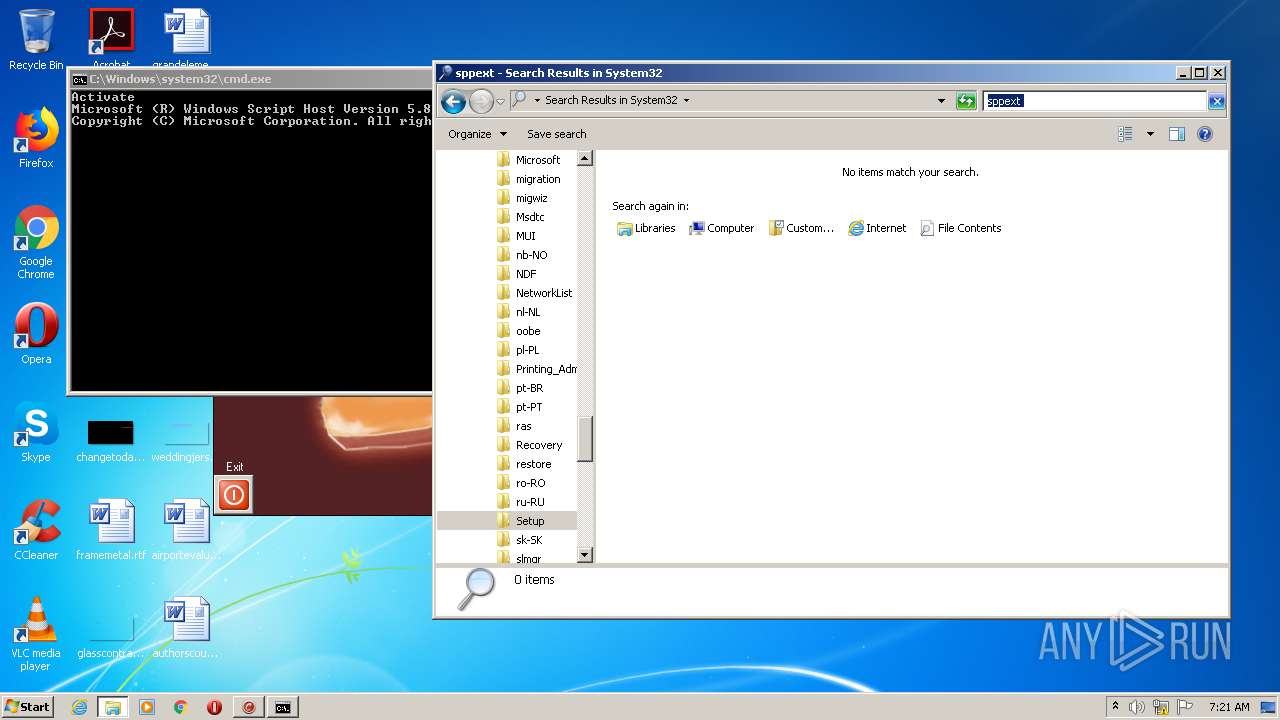The width and height of the screenshot is (1280, 720).
Task: Click the Forward arrow in Explorer
Action: click(481, 101)
